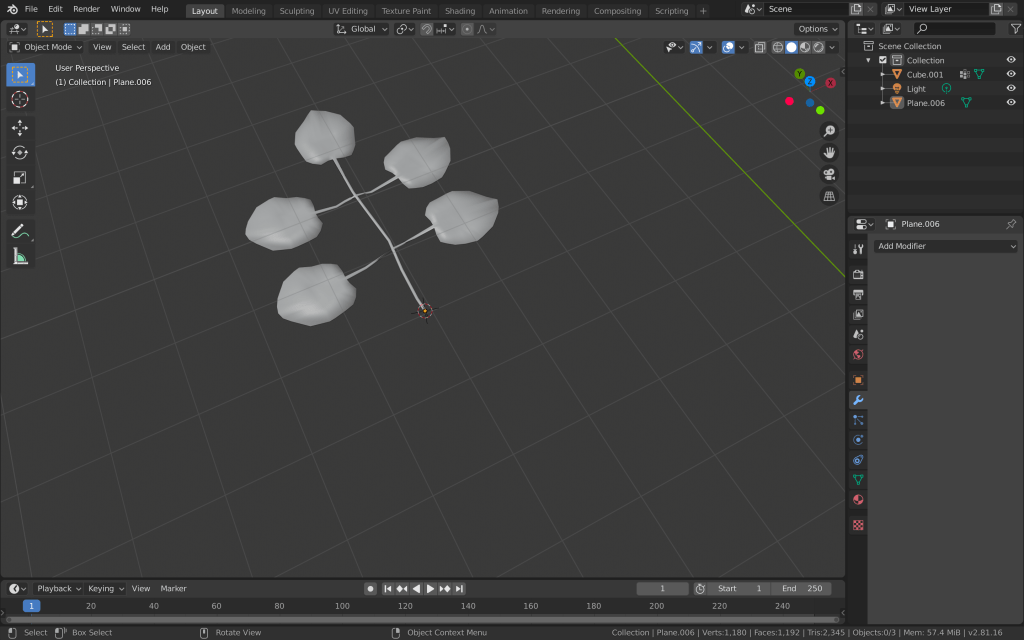
Task: Select the Annotate tool
Action: click(20, 231)
